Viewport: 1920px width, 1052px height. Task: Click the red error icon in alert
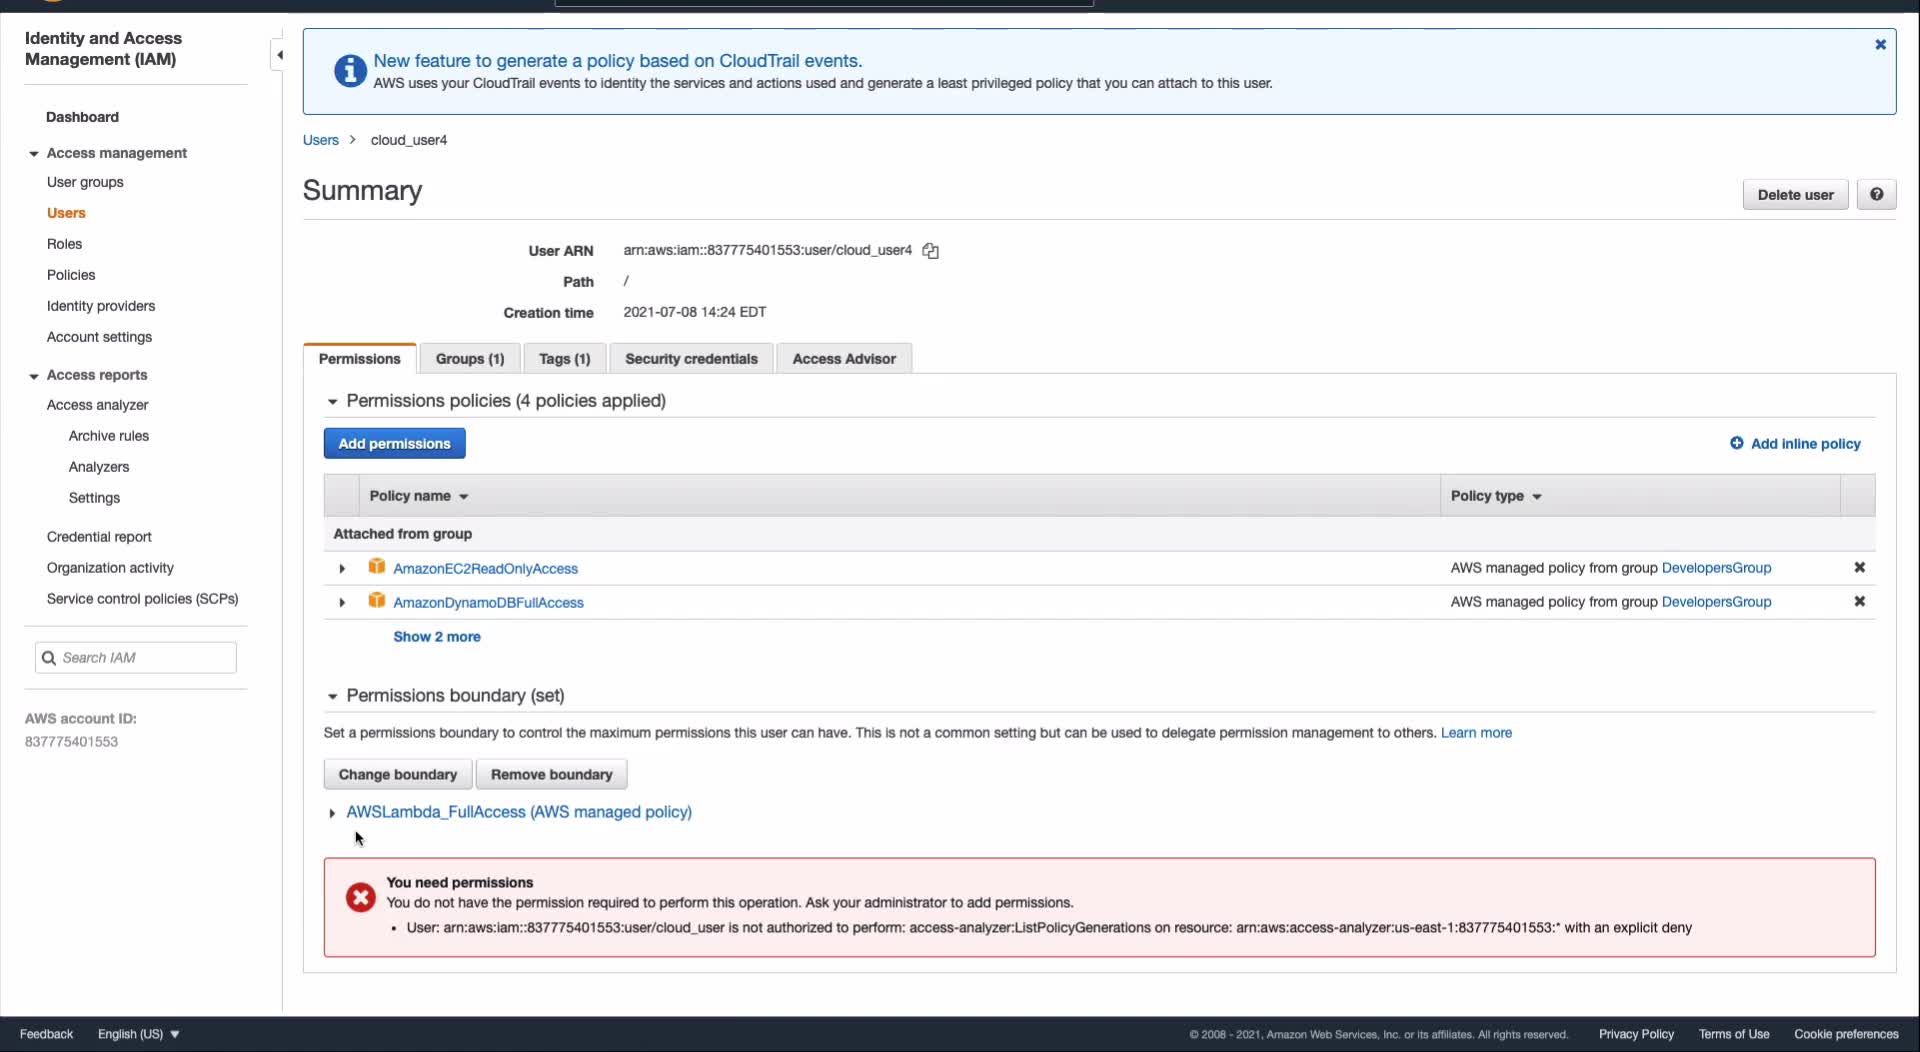point(361,898)
